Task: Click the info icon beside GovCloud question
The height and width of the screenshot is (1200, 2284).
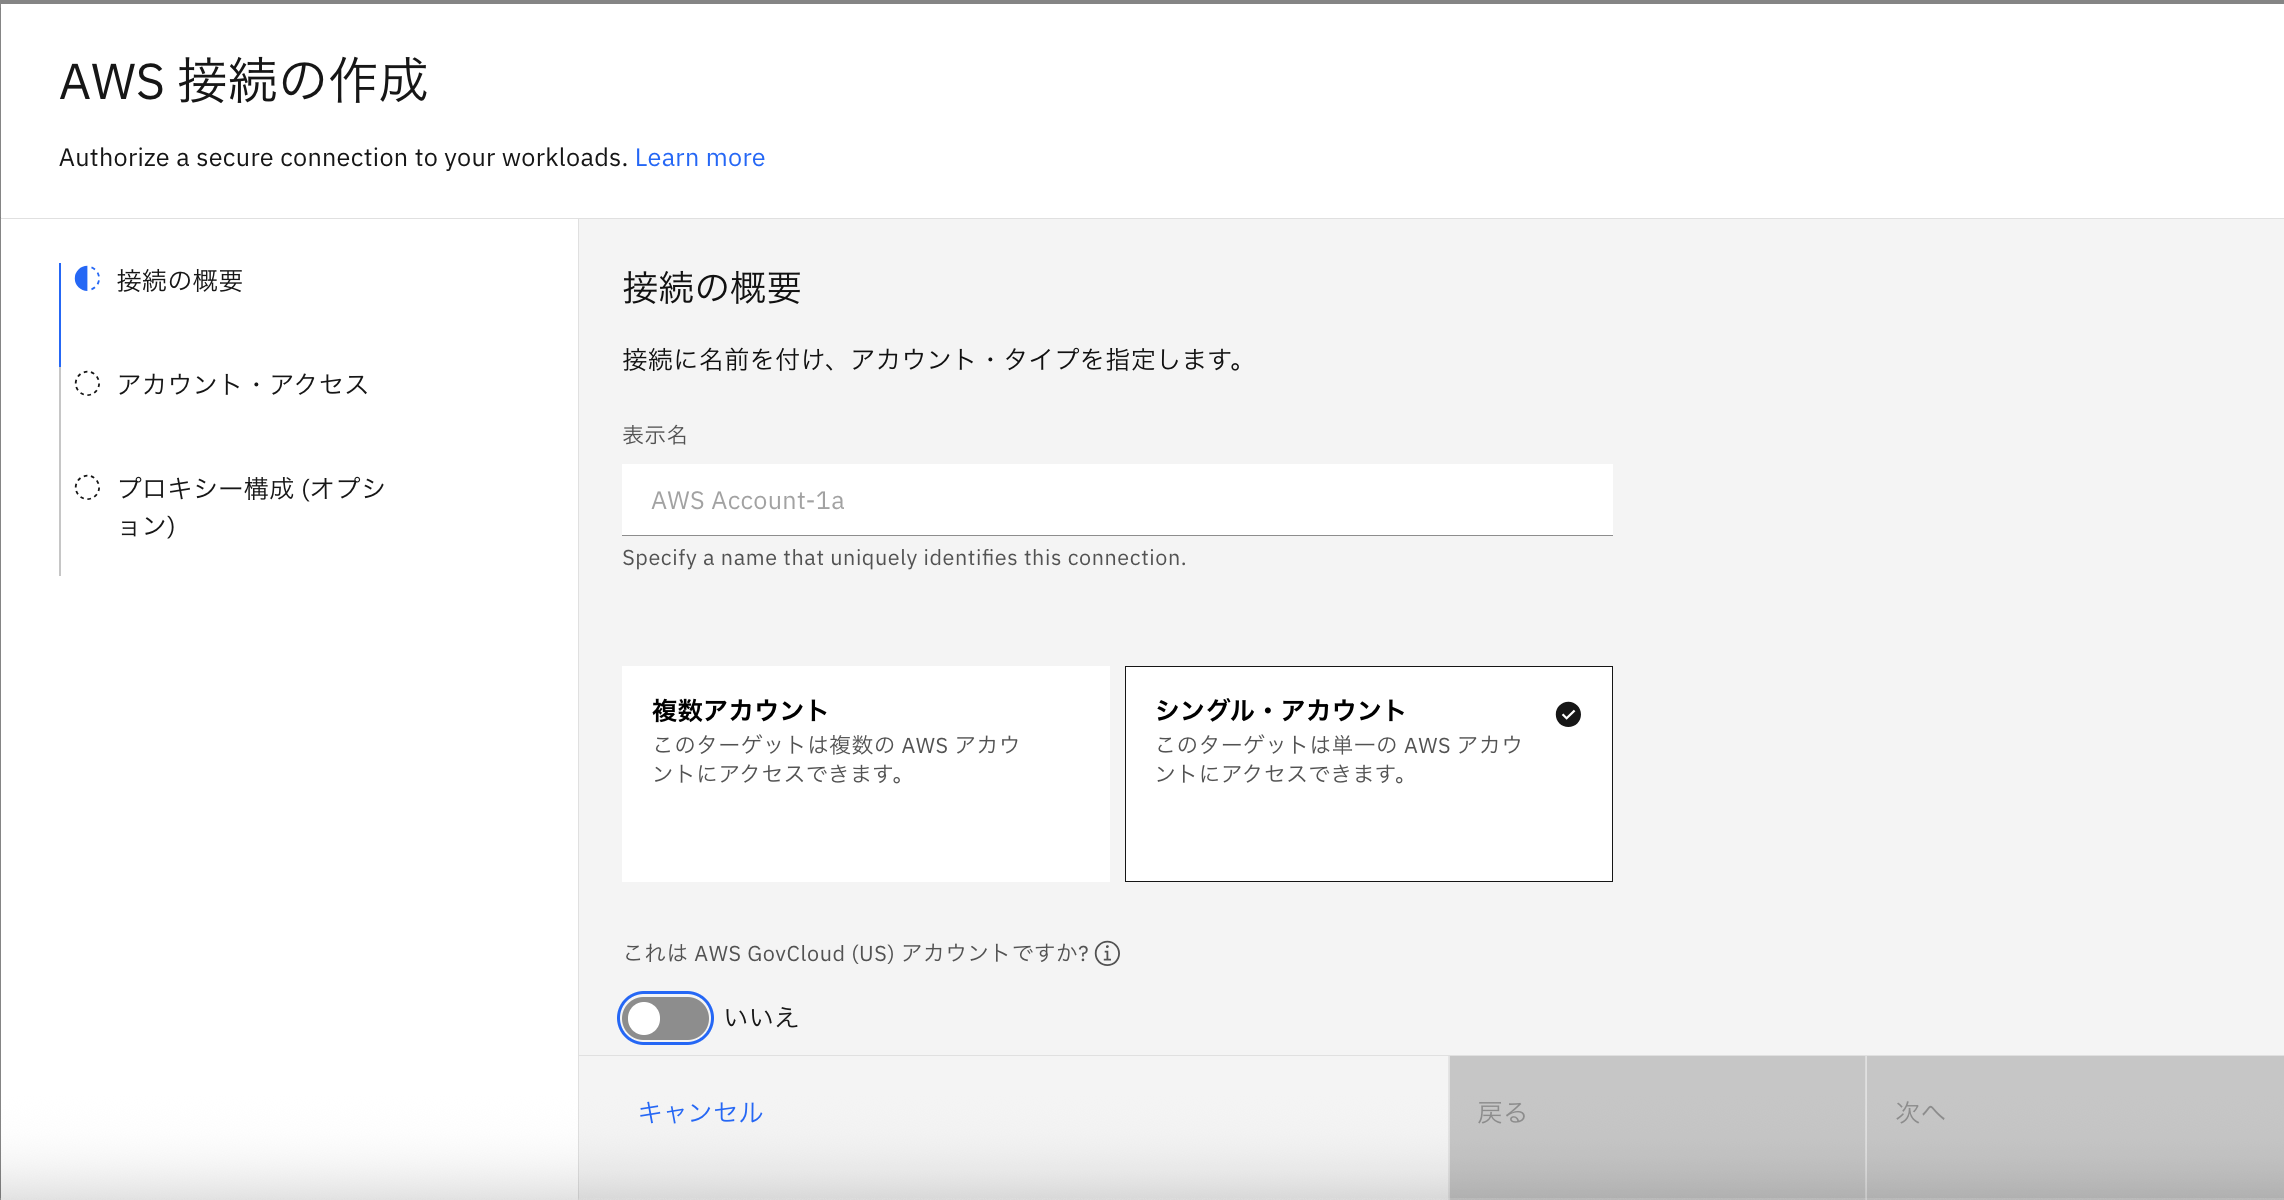Action: (1107, 953)
